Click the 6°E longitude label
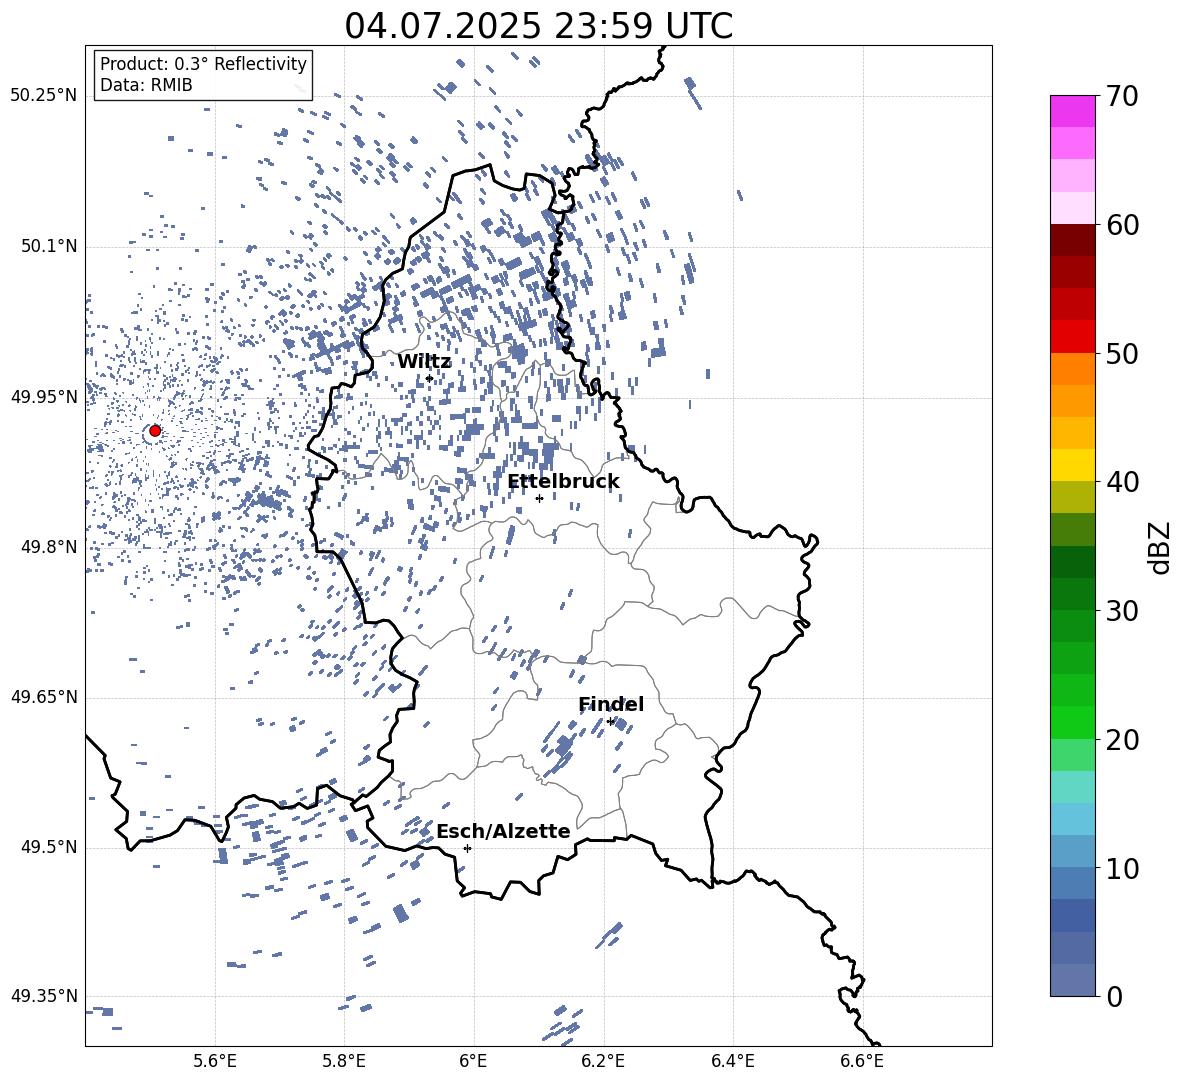The height and width of the screenshot is (1081, 1184). point(473,1062)
